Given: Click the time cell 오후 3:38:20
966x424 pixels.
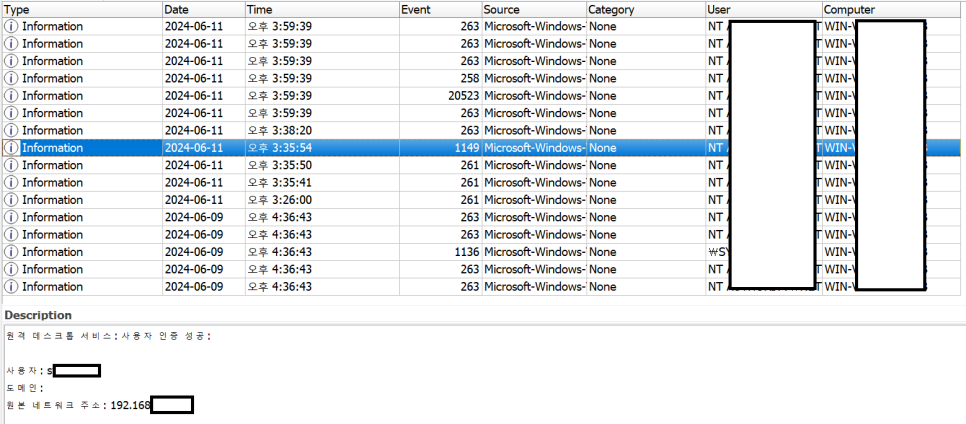Looking at the screenshot, I should pos(322,131).
